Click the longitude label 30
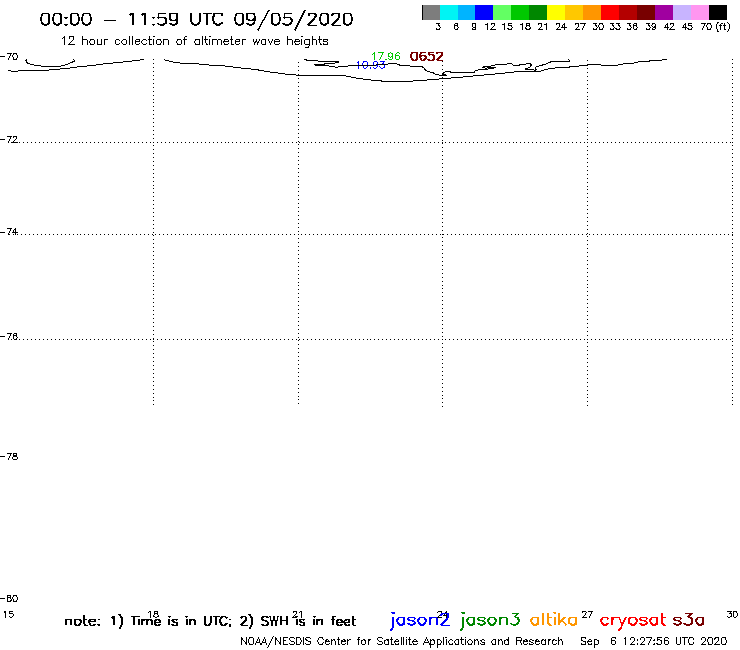 [732, 614]
